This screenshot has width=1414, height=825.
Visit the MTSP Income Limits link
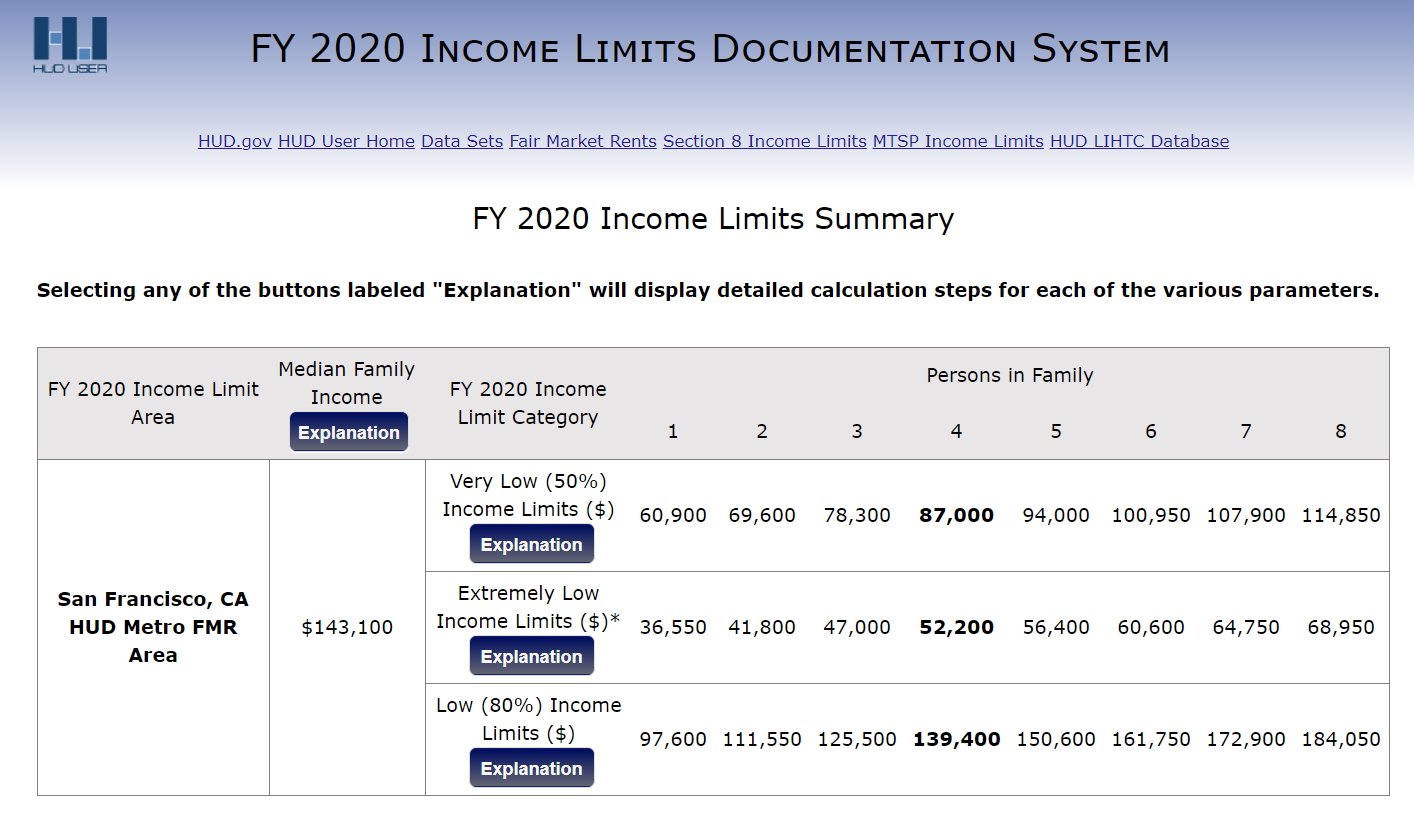click(x=958, y=141)
